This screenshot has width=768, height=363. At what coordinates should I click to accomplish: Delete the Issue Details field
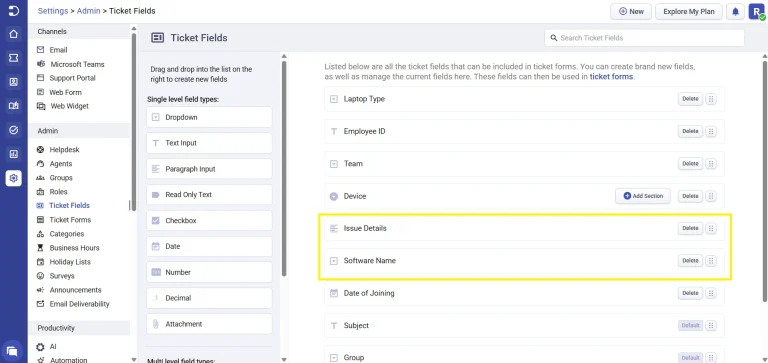tap(690, 228)
